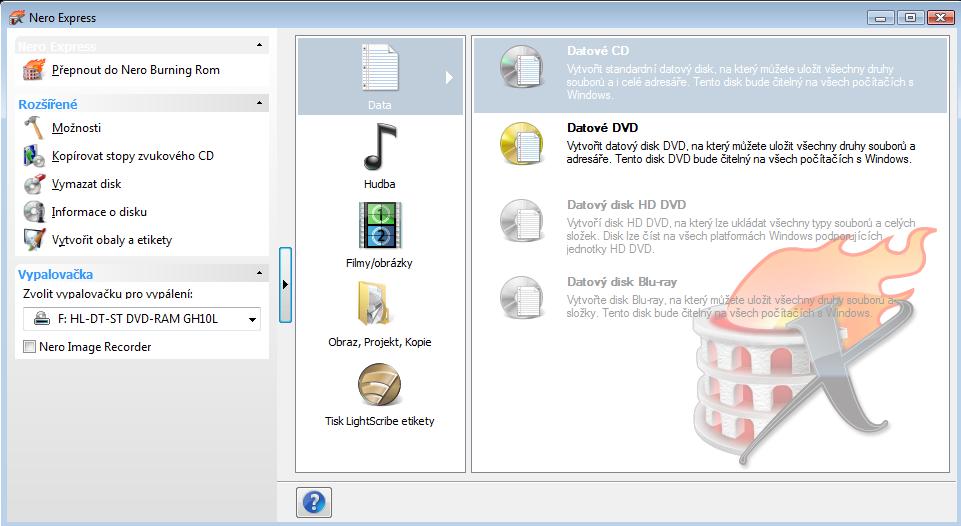The image size is (961, 526).
Task: Collapse the Nero Express section
Action: [259, 45]
